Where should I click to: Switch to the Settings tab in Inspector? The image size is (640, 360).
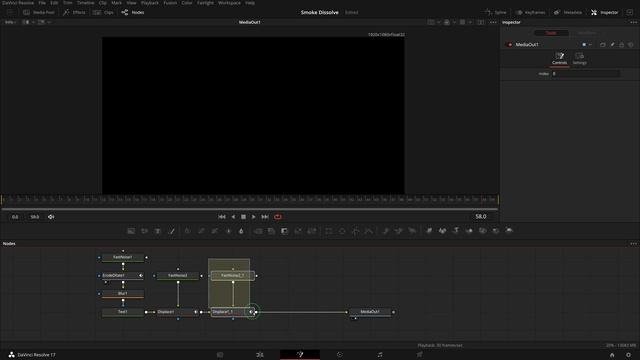(x=580, y=58)
